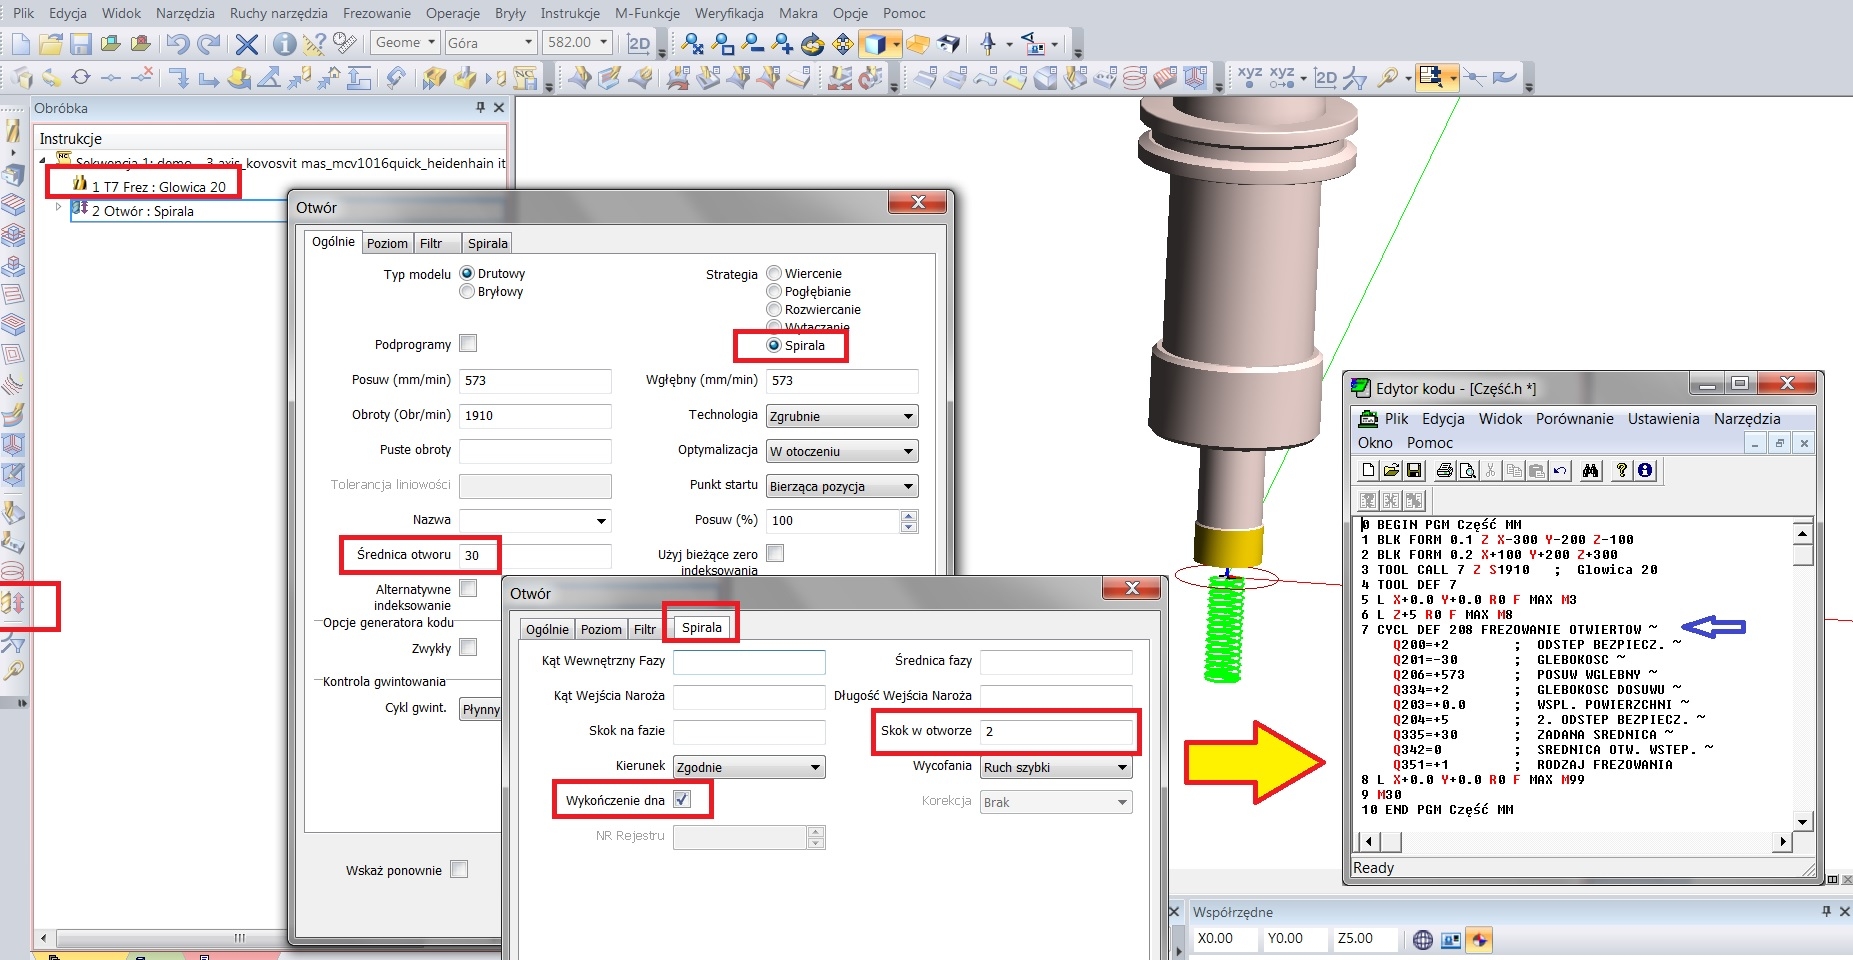Select the Drutowy model type radio
This screenshot has height=960, width=1853.
click(x=467, y=273)
